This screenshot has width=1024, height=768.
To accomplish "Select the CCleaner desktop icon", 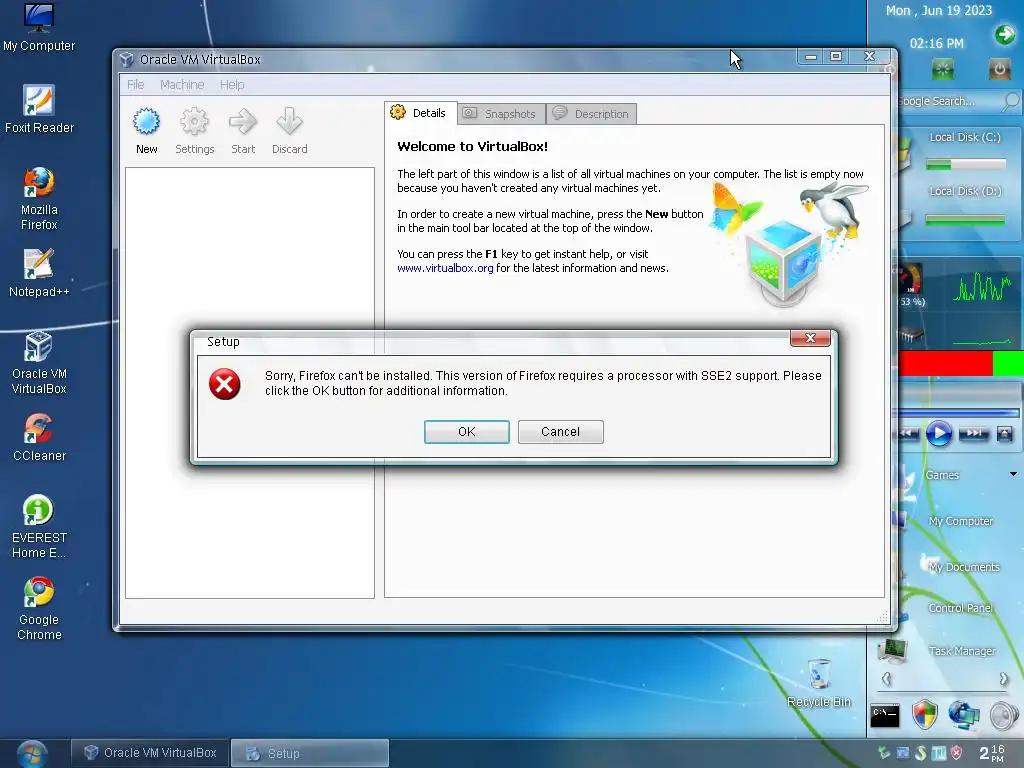I will coord(39,437).
